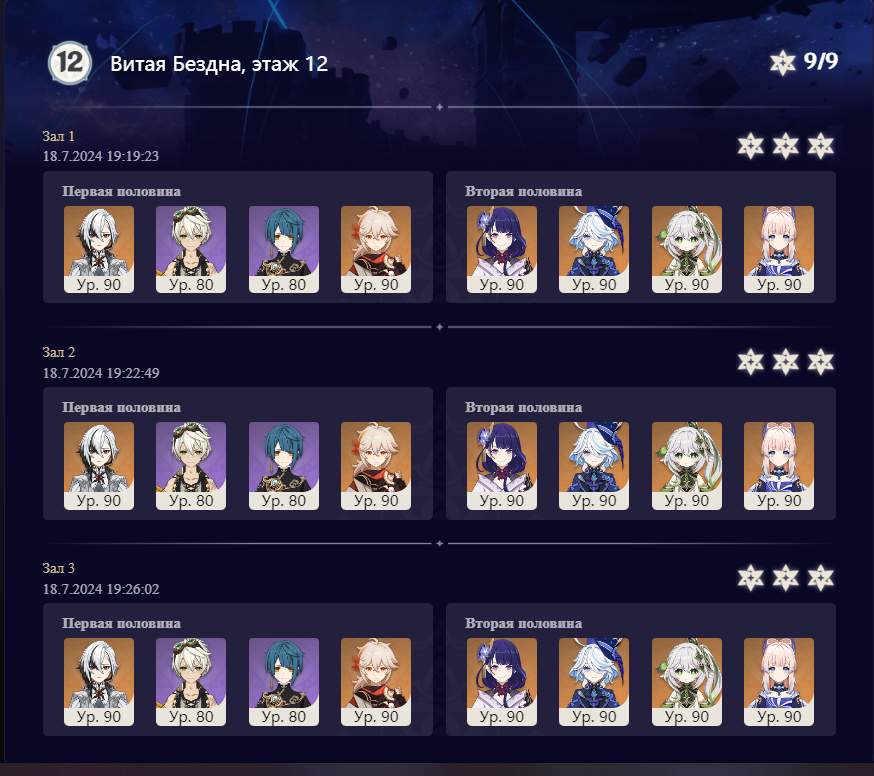Click Kokomi portrait in Зал 2 second half
874x776 pixels.
click(779, 465)
